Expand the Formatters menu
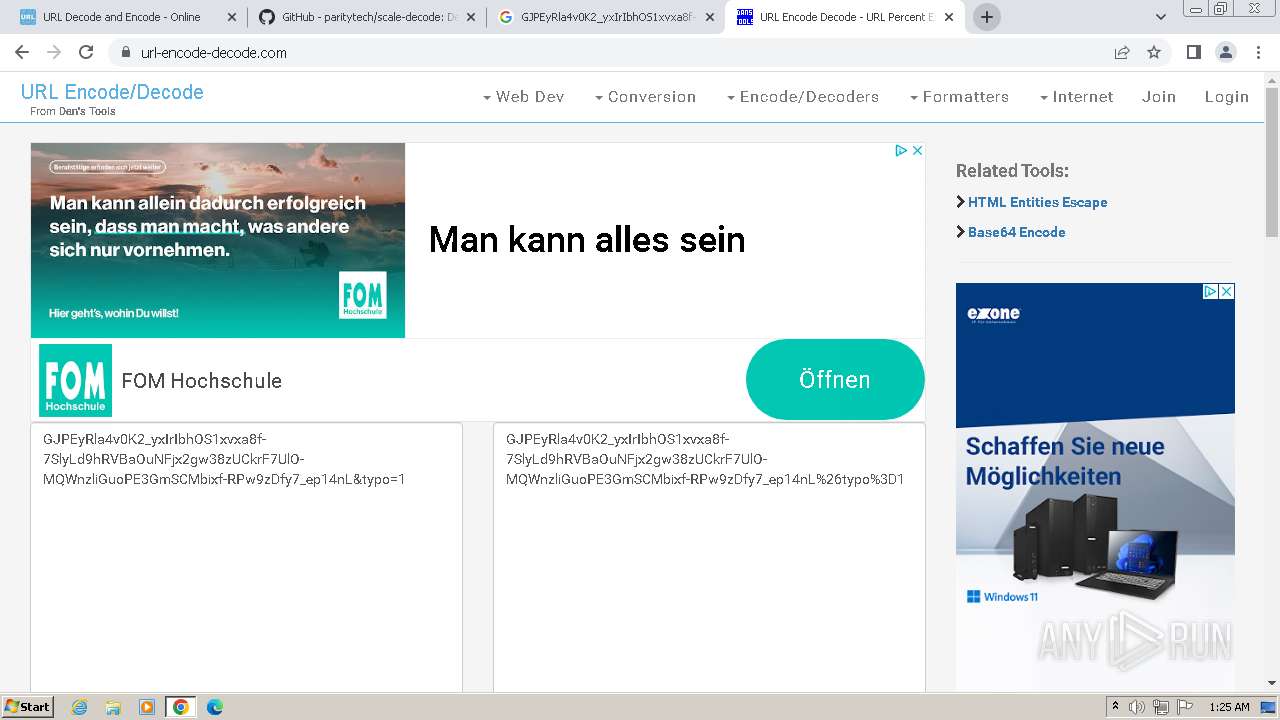This screenshot has width=1280, height=720. click(x=959, y=97)
